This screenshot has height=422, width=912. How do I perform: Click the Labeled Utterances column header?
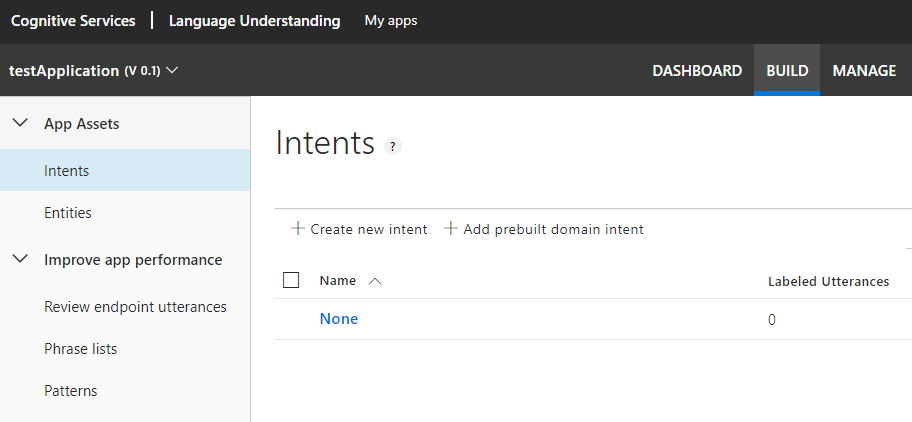pos(828,281)
